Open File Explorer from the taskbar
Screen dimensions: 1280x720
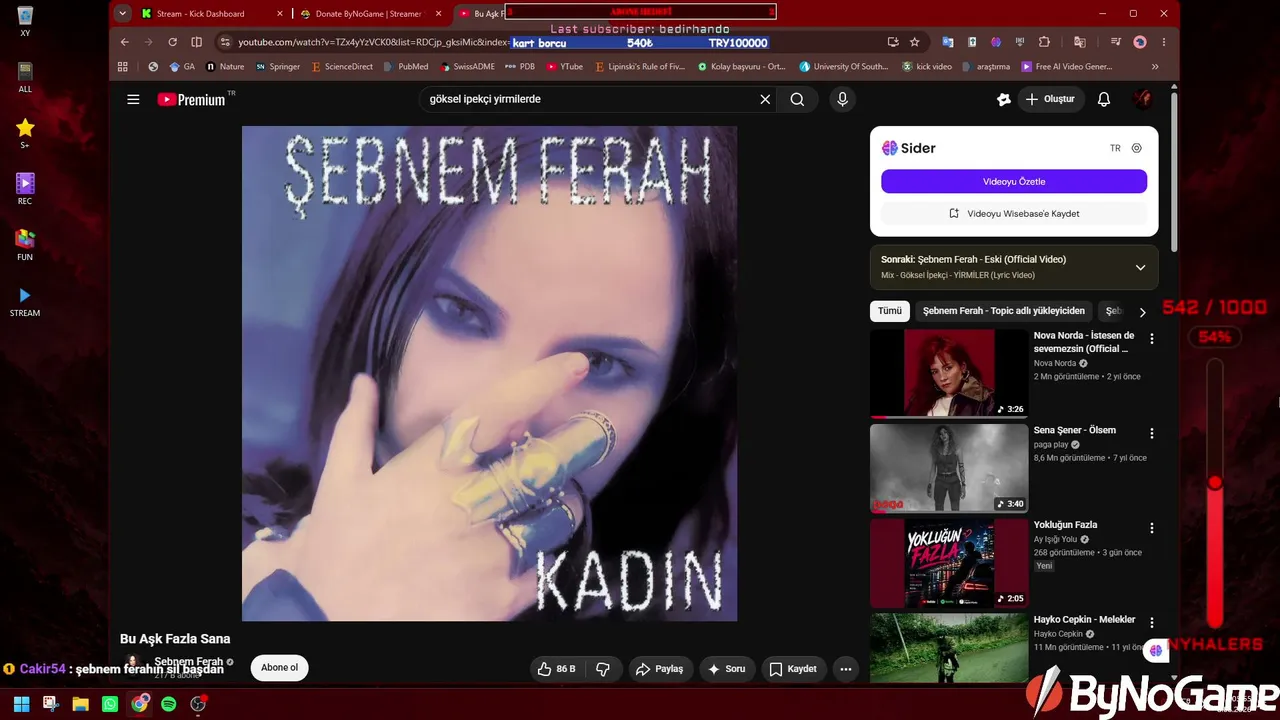(x=80, y=704)
